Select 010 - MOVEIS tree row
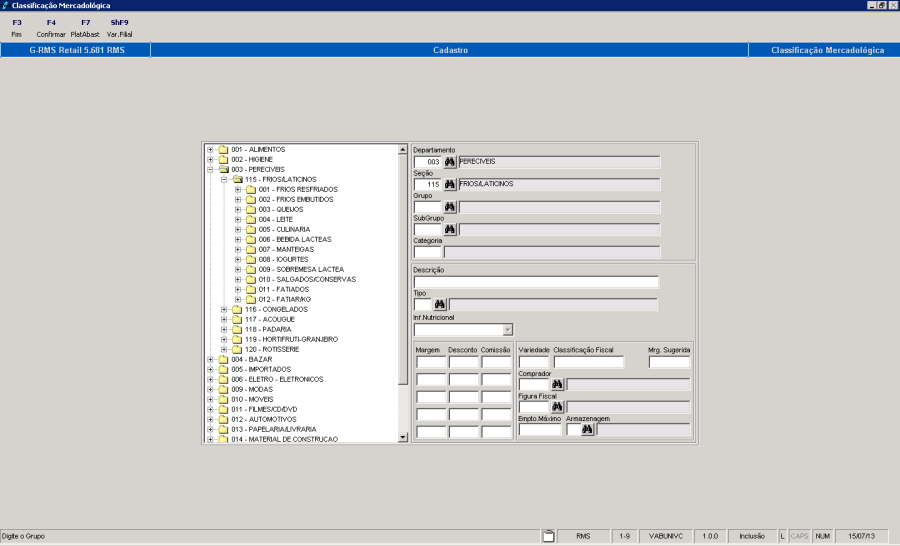Screen dimensions: 900x546 pos(252,399)
